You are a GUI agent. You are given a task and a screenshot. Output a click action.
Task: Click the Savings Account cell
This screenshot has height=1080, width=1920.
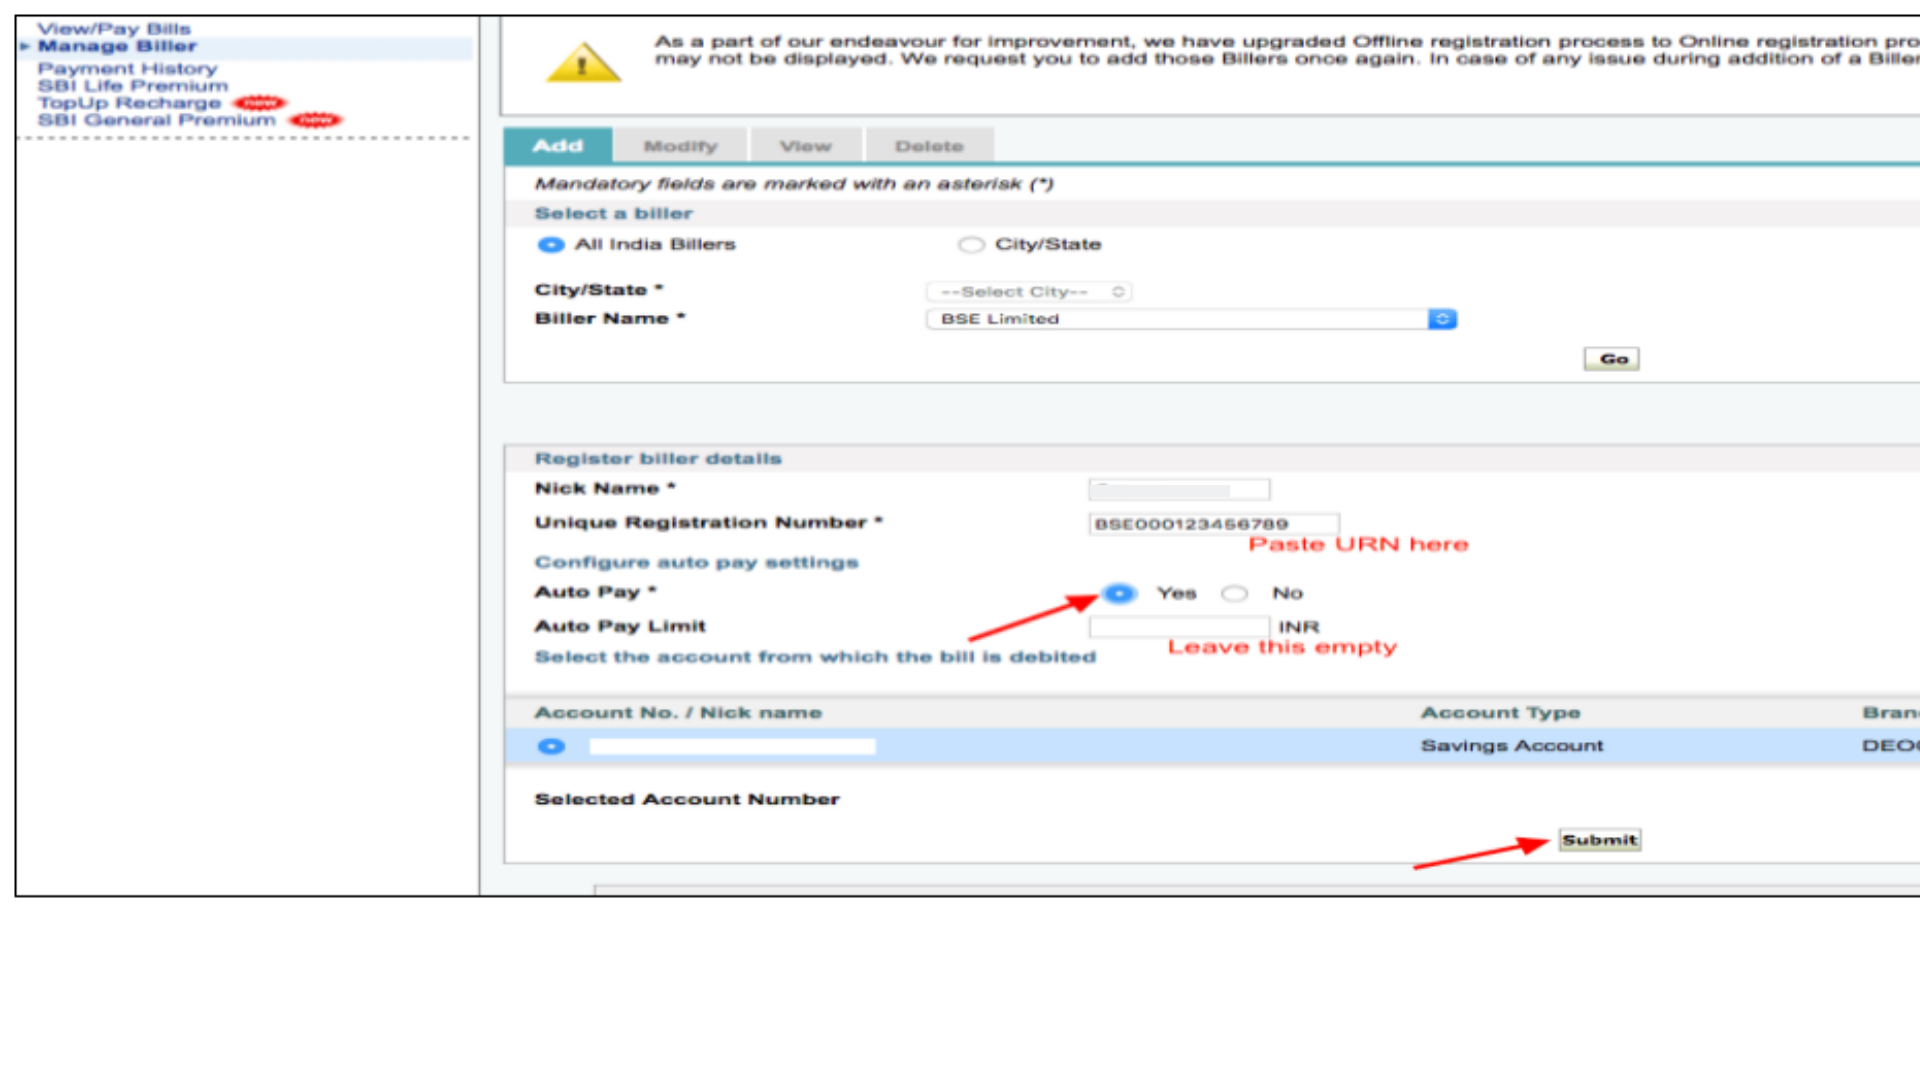[1512, 746]
